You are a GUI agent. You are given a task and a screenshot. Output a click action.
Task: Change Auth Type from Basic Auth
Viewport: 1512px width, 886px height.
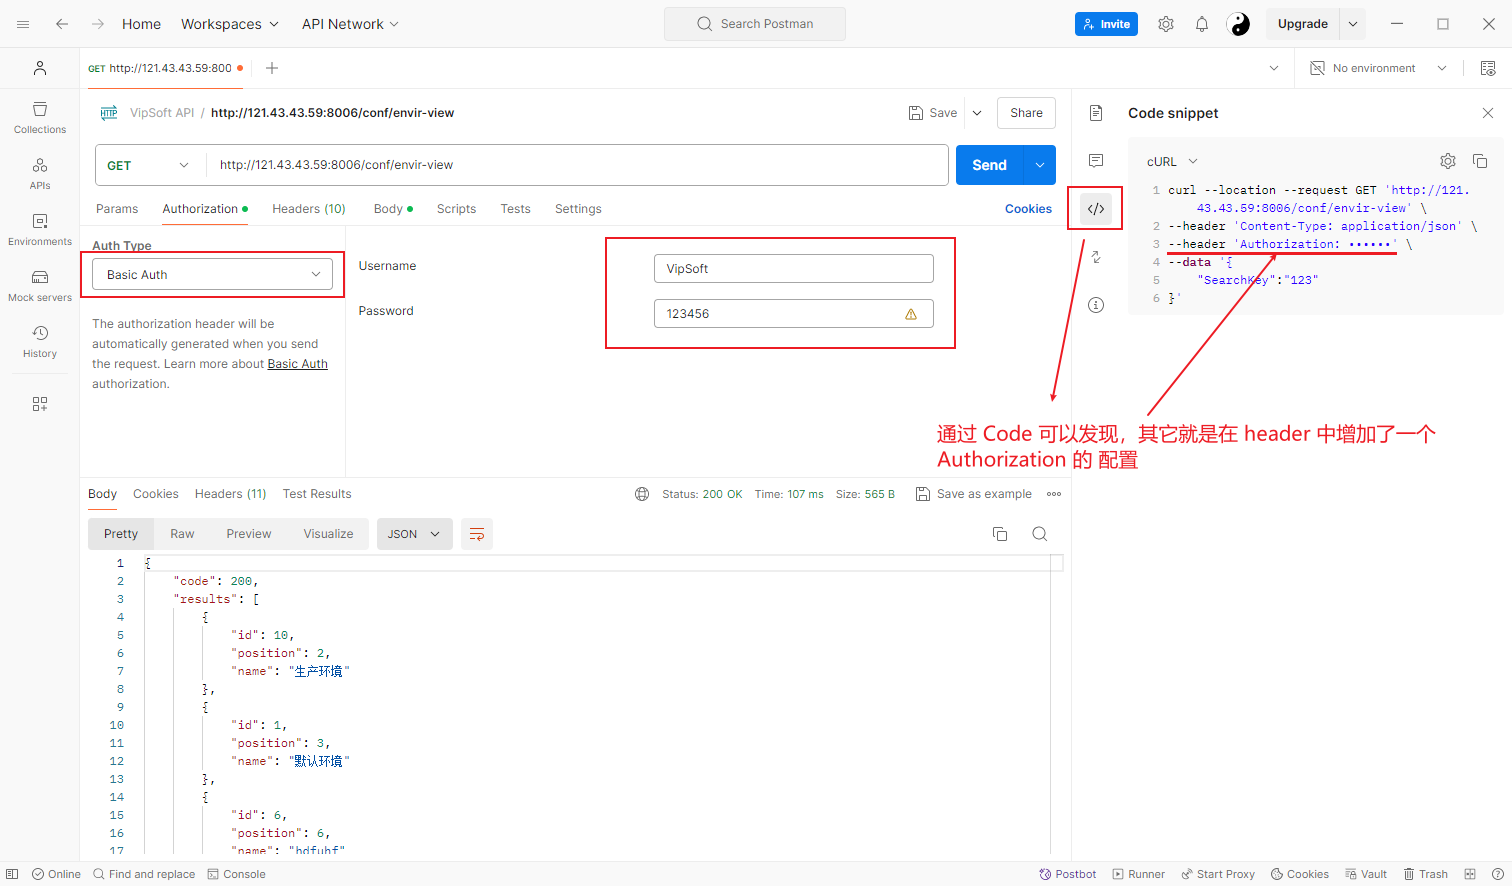click(x=212, y=275)
